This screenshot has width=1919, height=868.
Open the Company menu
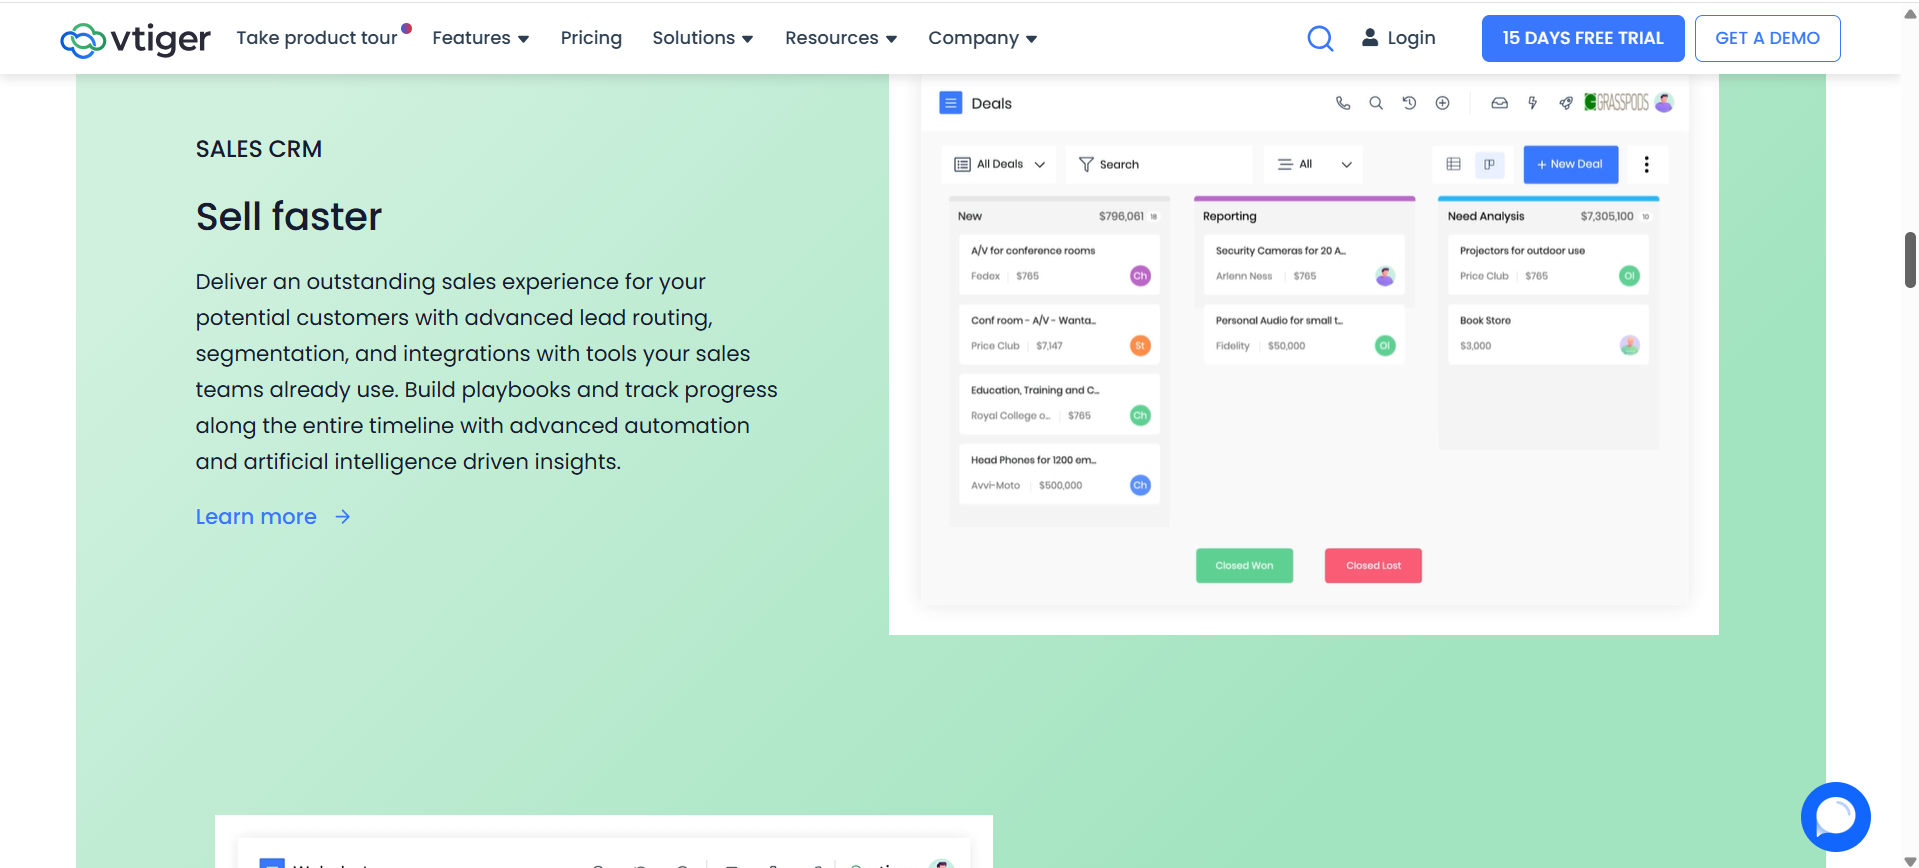(x=982, y=38)
